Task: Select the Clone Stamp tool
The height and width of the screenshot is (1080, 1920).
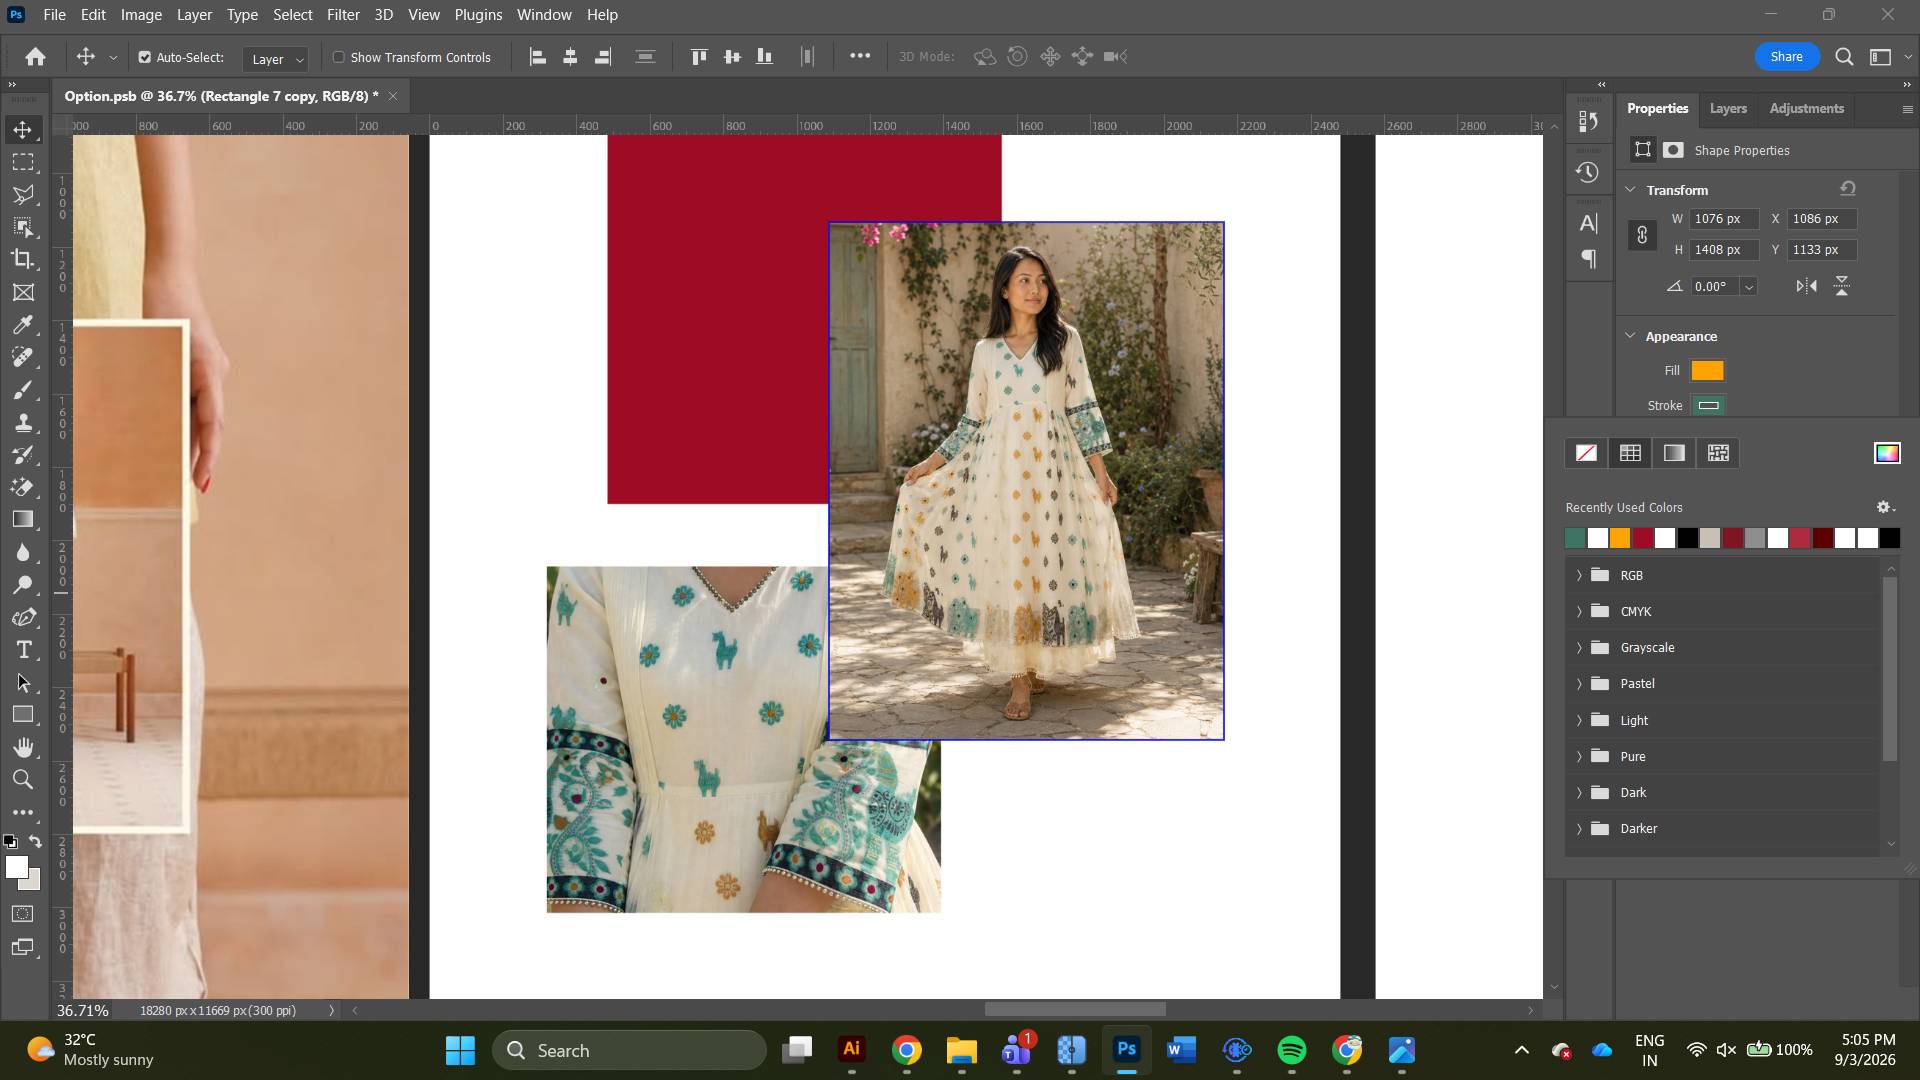Action: (x=23, y=422)
